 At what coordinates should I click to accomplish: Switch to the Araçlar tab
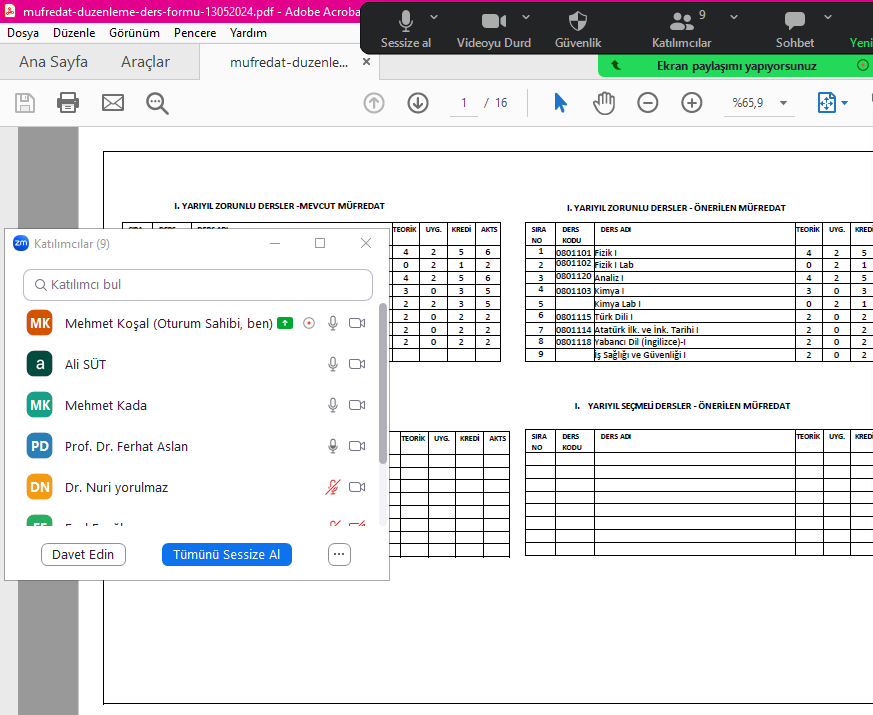coord(145,62)
